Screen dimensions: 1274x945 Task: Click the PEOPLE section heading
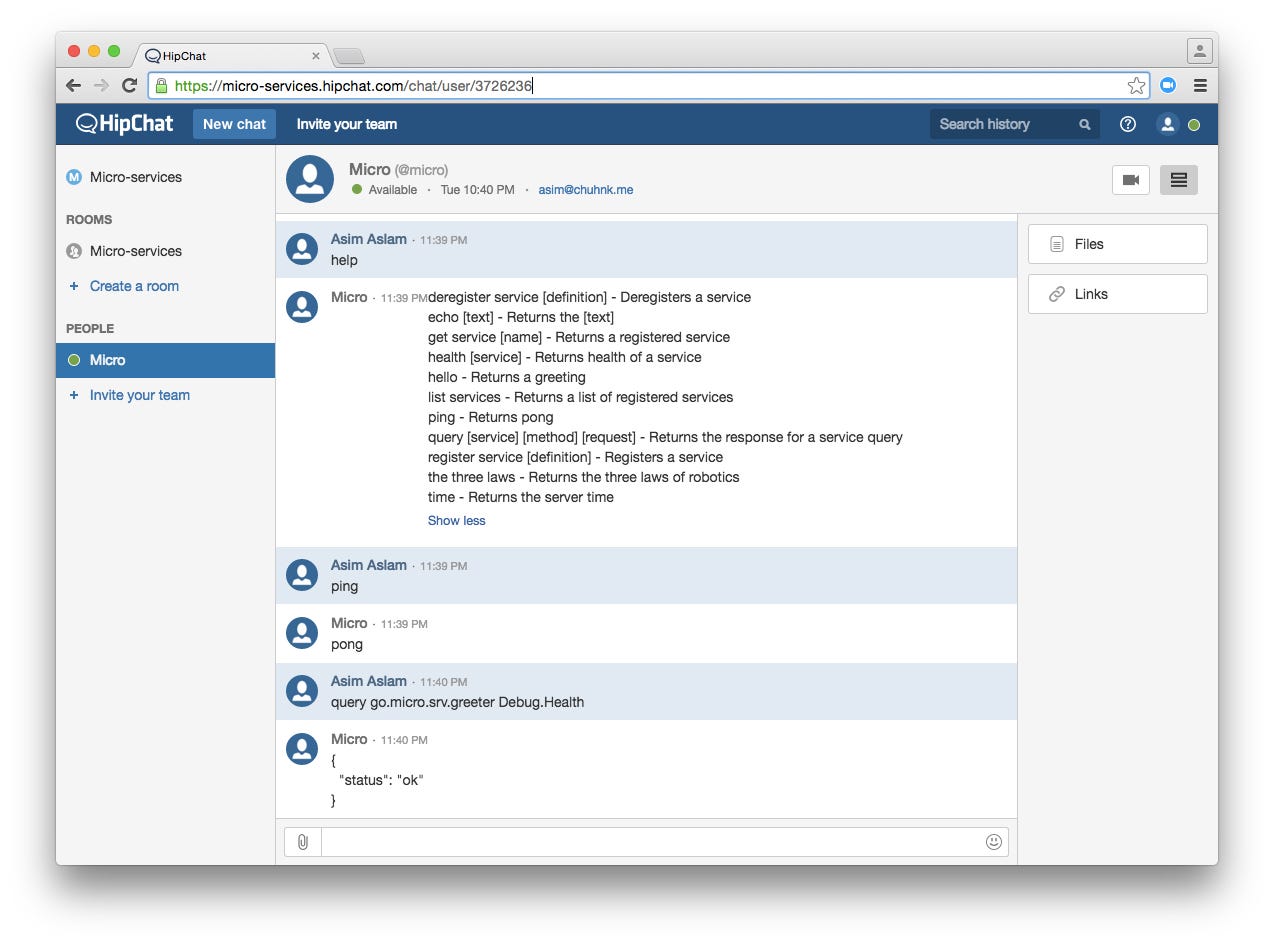tap(90, 329)
